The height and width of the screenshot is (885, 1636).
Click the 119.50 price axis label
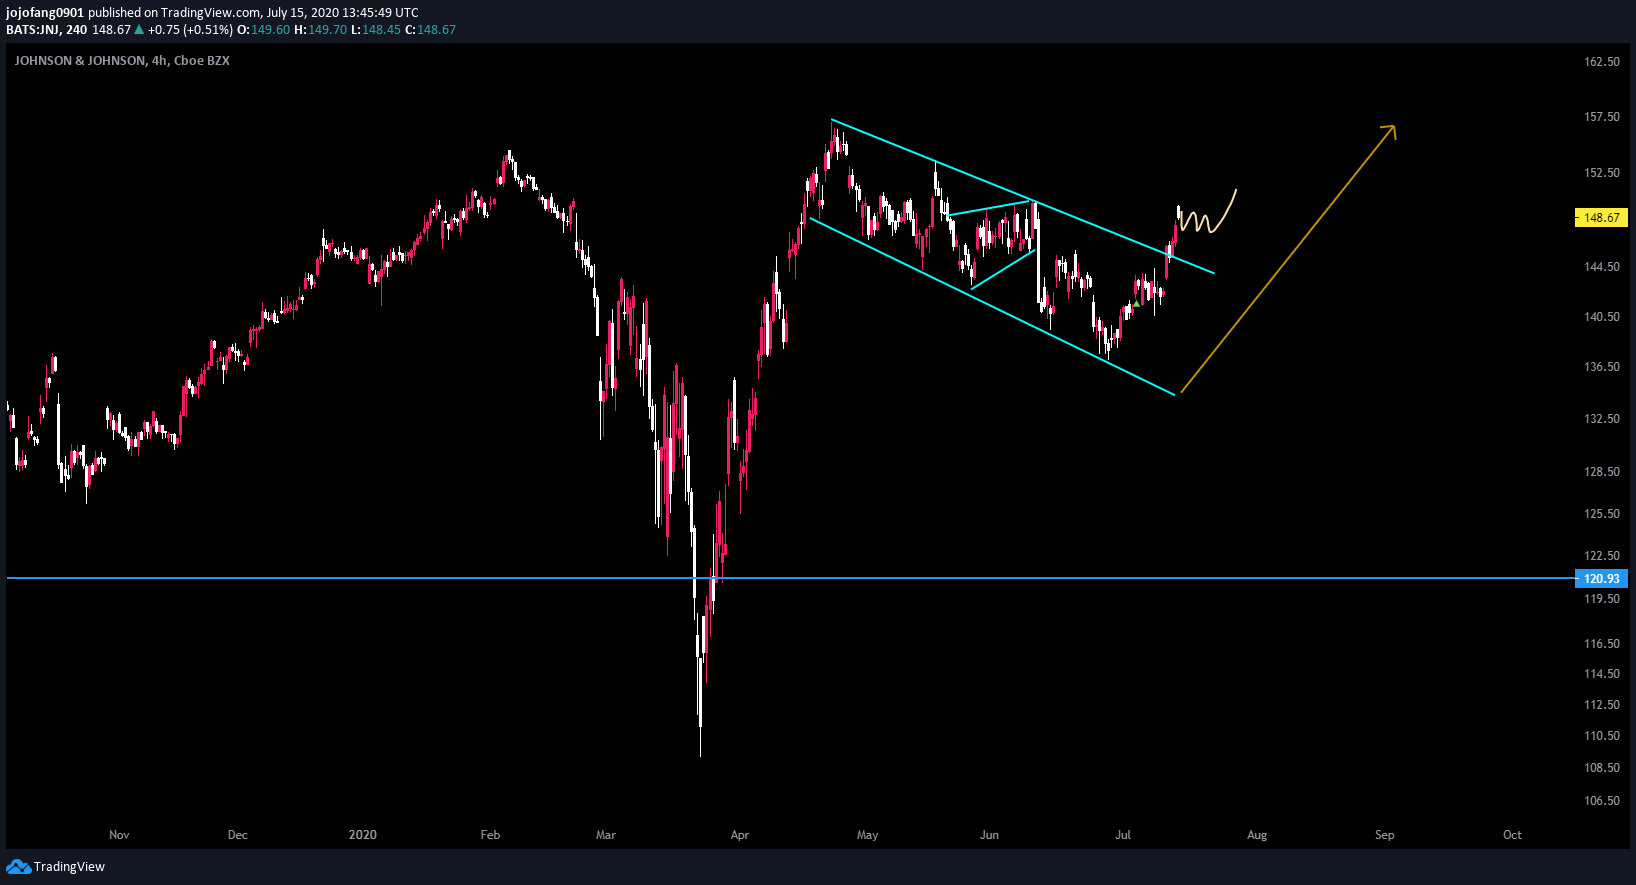coord(1602,599)
